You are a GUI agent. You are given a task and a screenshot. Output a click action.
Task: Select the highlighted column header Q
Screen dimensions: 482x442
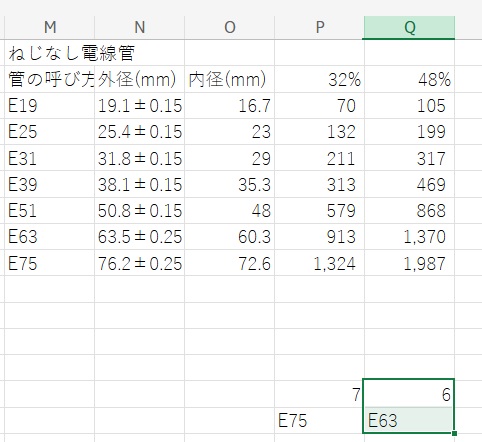(409, 27)
